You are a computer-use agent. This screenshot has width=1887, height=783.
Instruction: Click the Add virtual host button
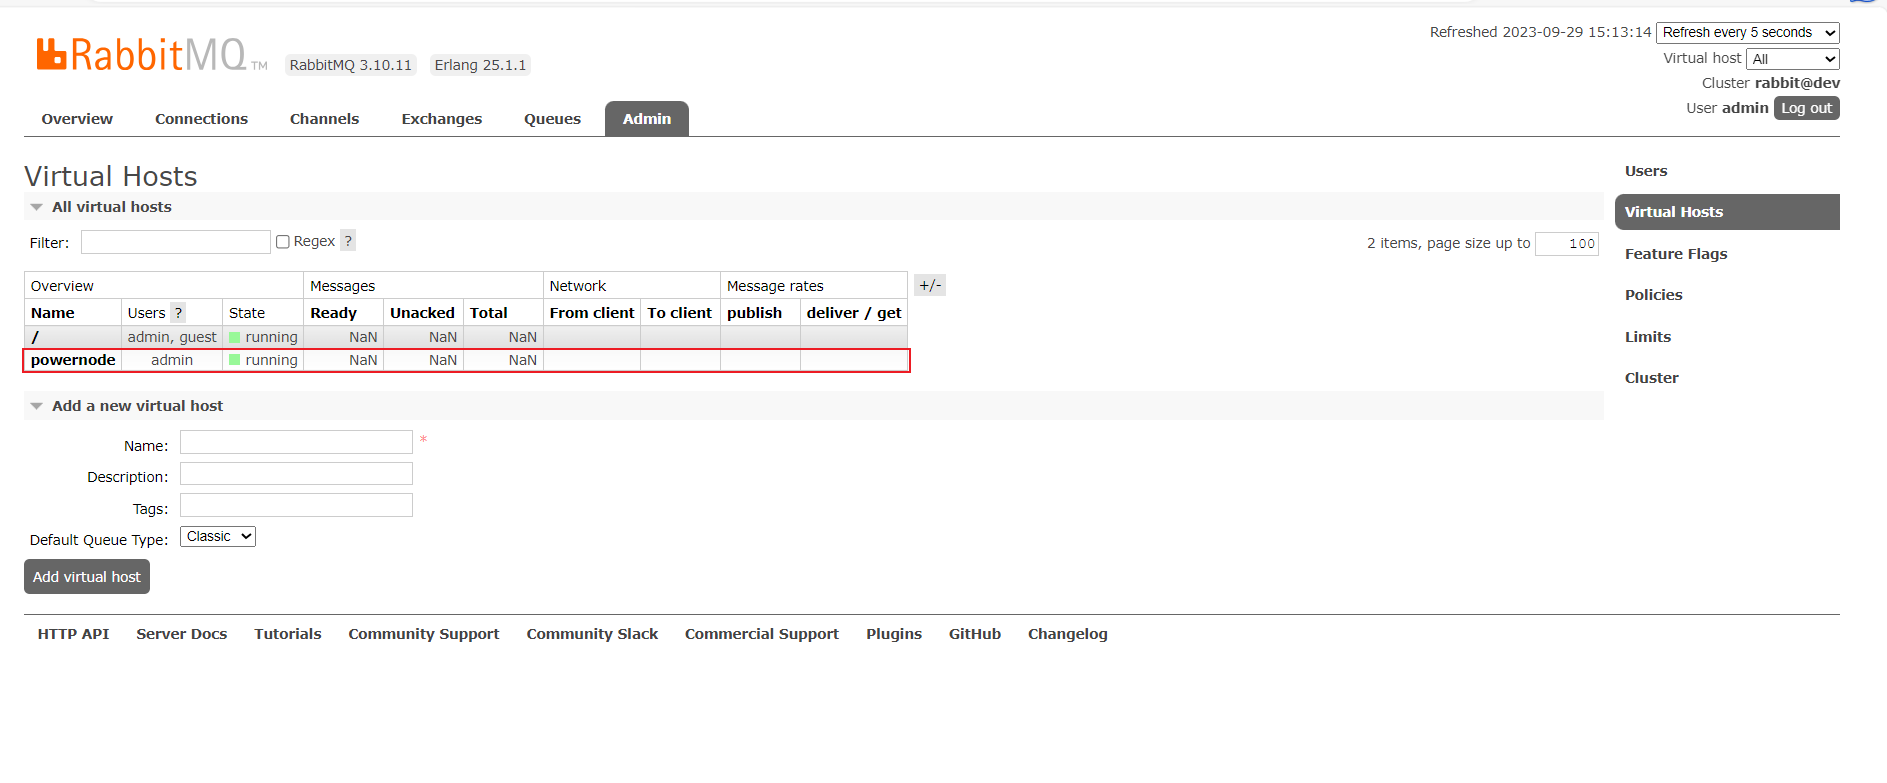click(87, 577)
